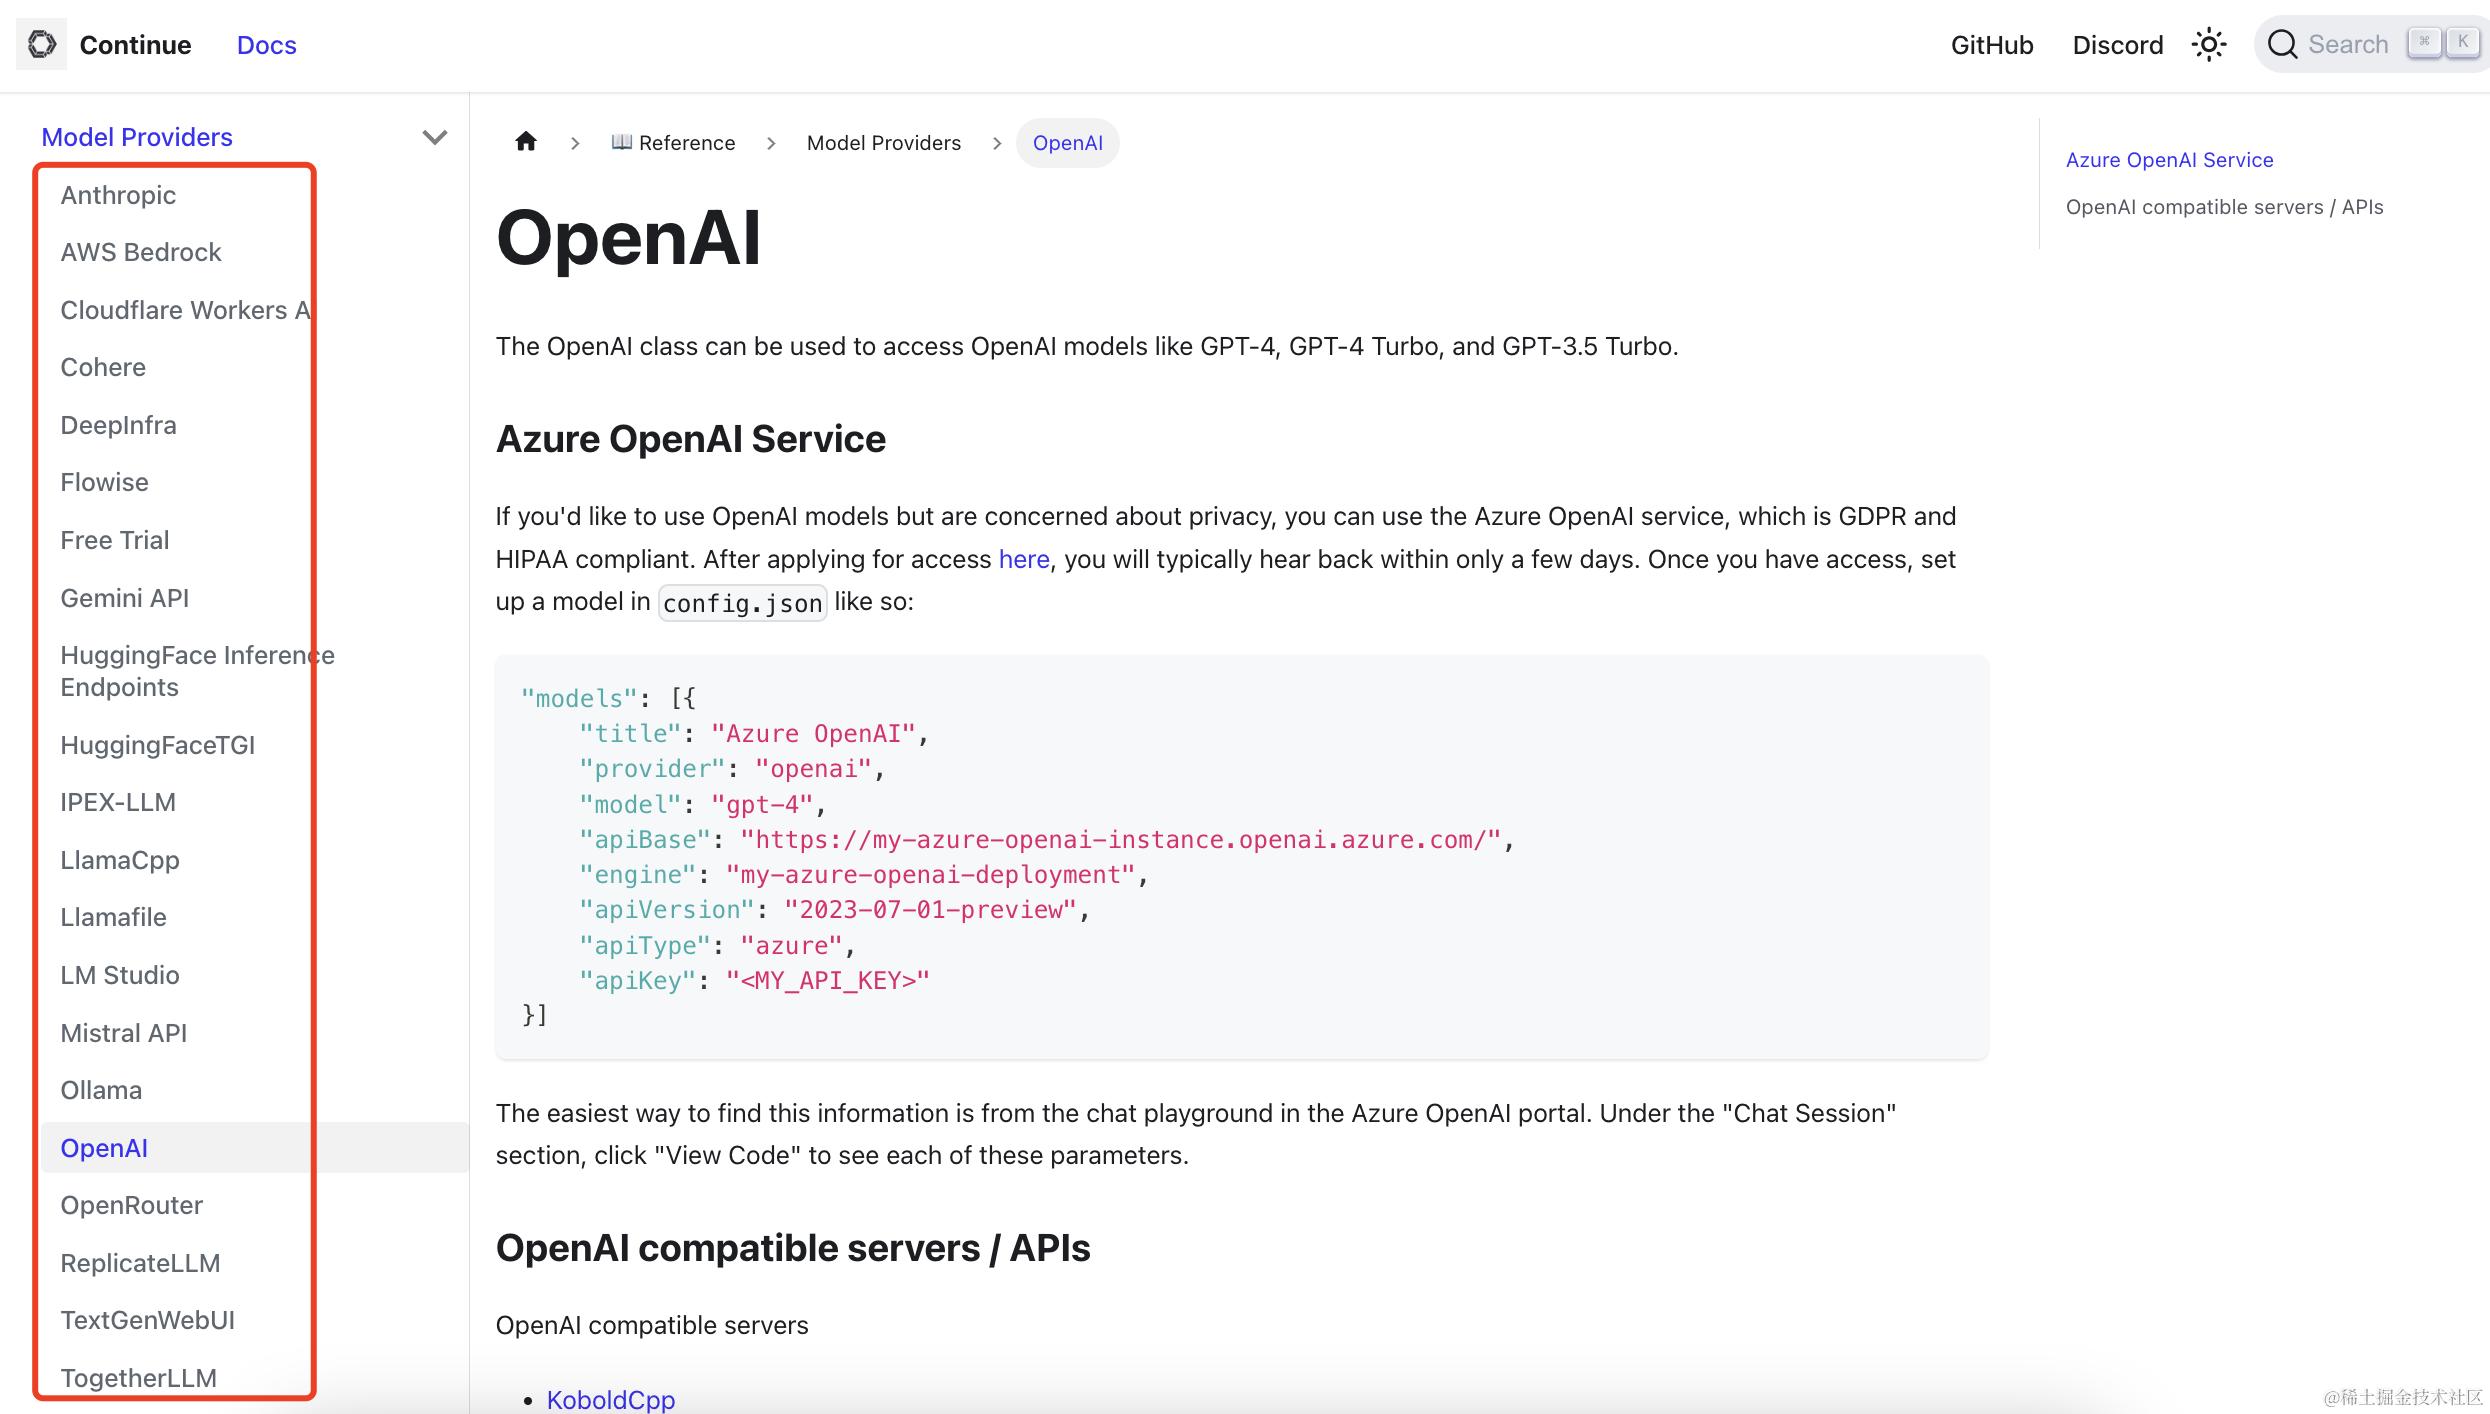Viewport: 2490px width, 1414px height.
Task: Click the Search input field
Action: pos(2347,45)
